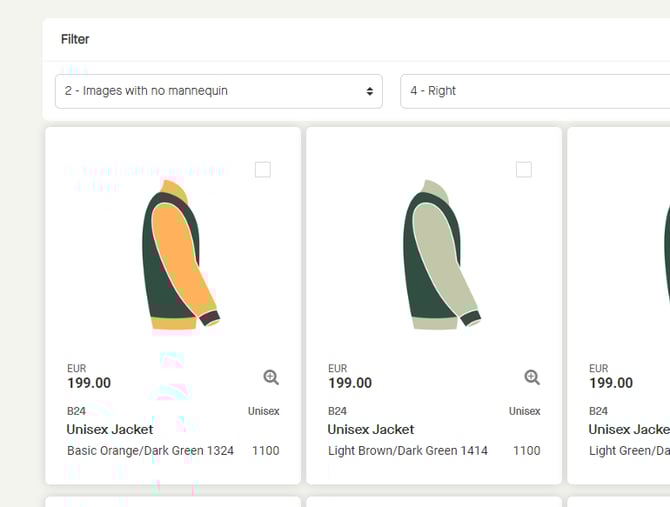
Task: Open the first Unisex Jacket product title
Action: pyautogui.click(x=110, y=429)
